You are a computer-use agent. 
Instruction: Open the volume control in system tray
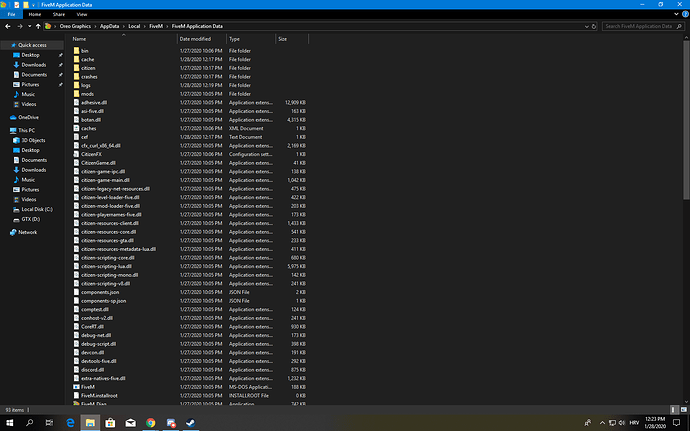(622, 423)
